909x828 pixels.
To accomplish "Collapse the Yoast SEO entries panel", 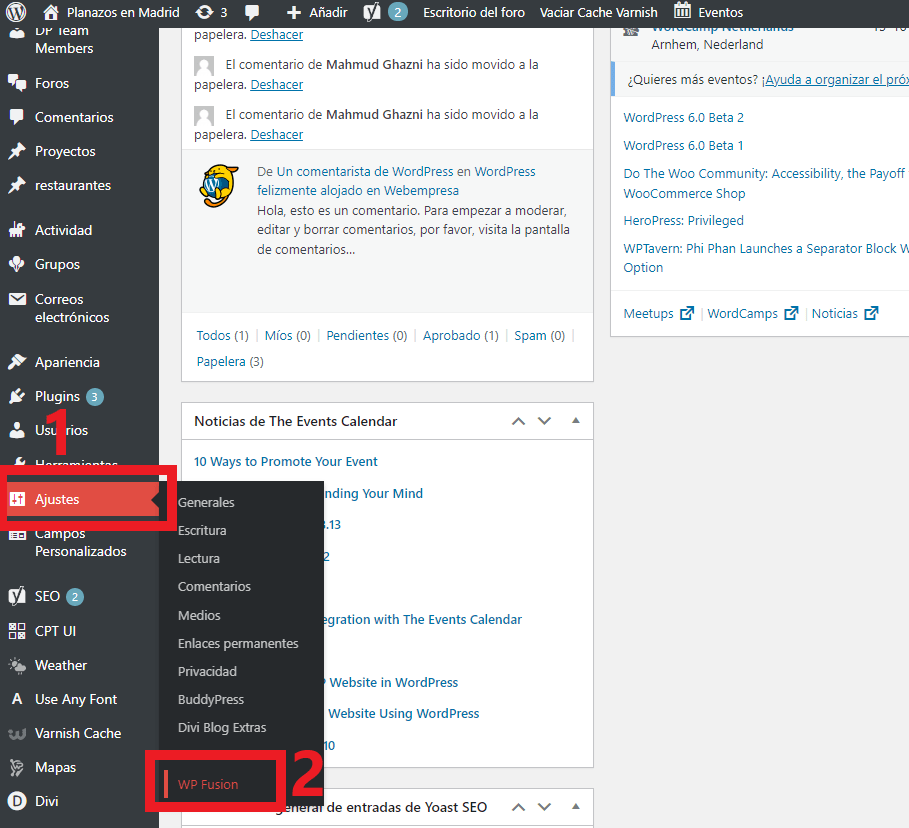I will (576, 807).
